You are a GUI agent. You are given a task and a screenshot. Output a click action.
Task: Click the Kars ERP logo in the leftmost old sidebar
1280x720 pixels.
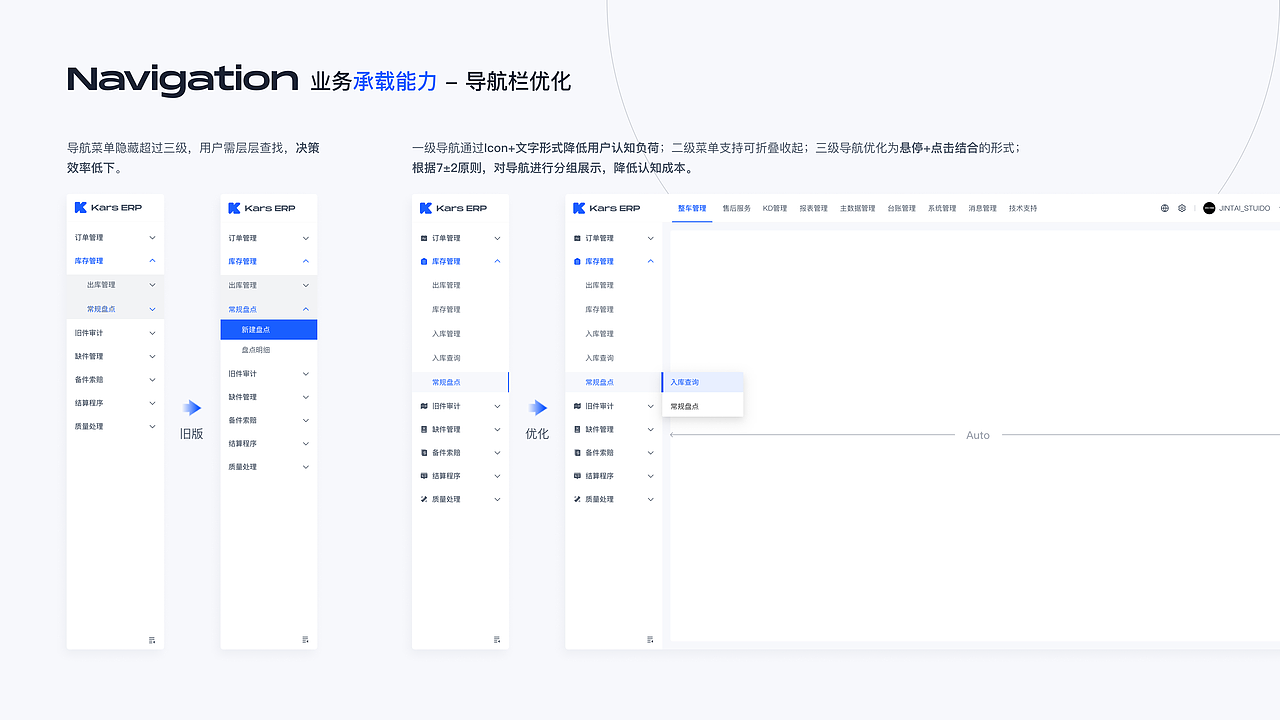tap(109, 208)
